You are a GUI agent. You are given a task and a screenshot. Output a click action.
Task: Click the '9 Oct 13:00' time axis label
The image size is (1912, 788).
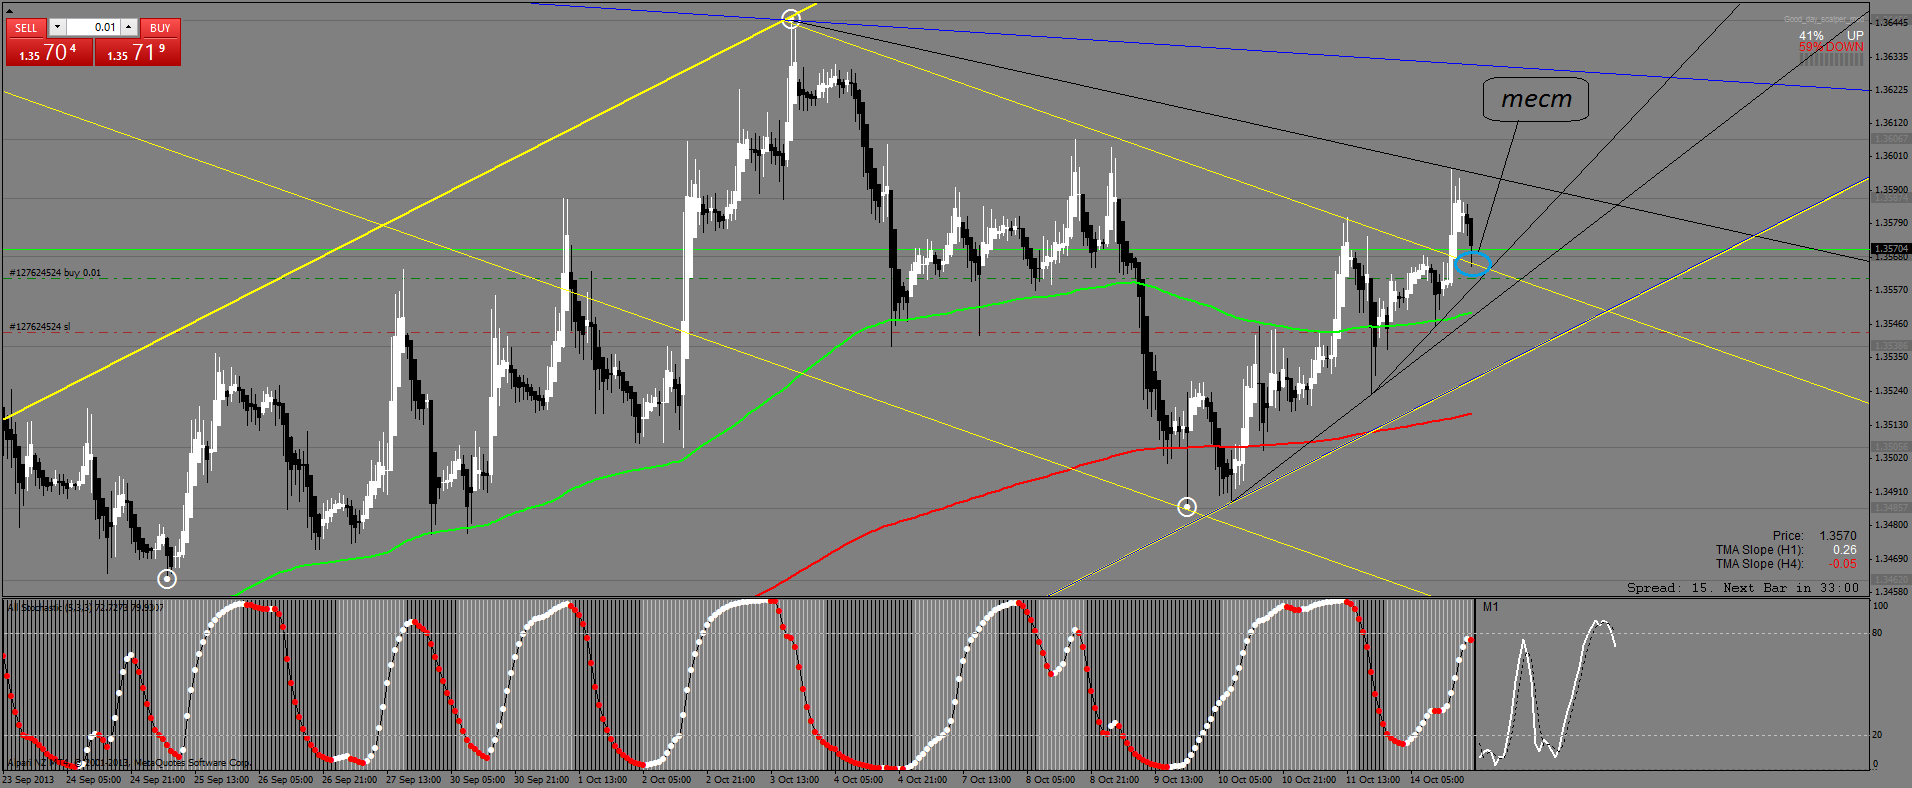(1178, 780)
